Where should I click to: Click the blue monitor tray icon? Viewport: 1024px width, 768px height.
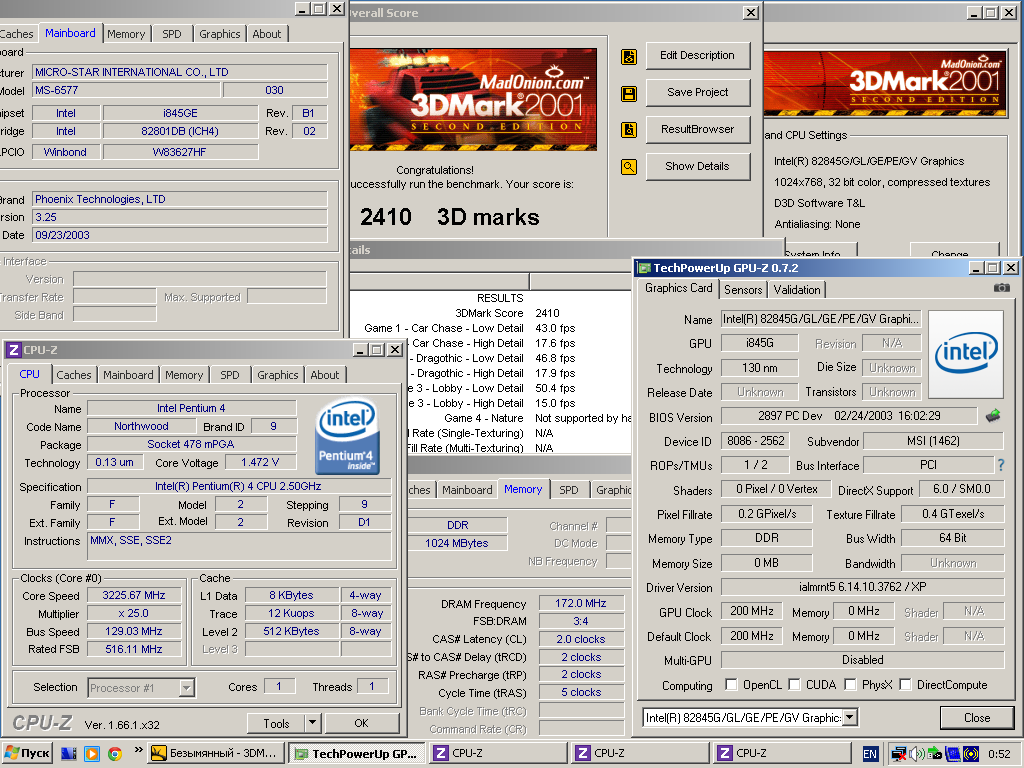coord(953,754)
